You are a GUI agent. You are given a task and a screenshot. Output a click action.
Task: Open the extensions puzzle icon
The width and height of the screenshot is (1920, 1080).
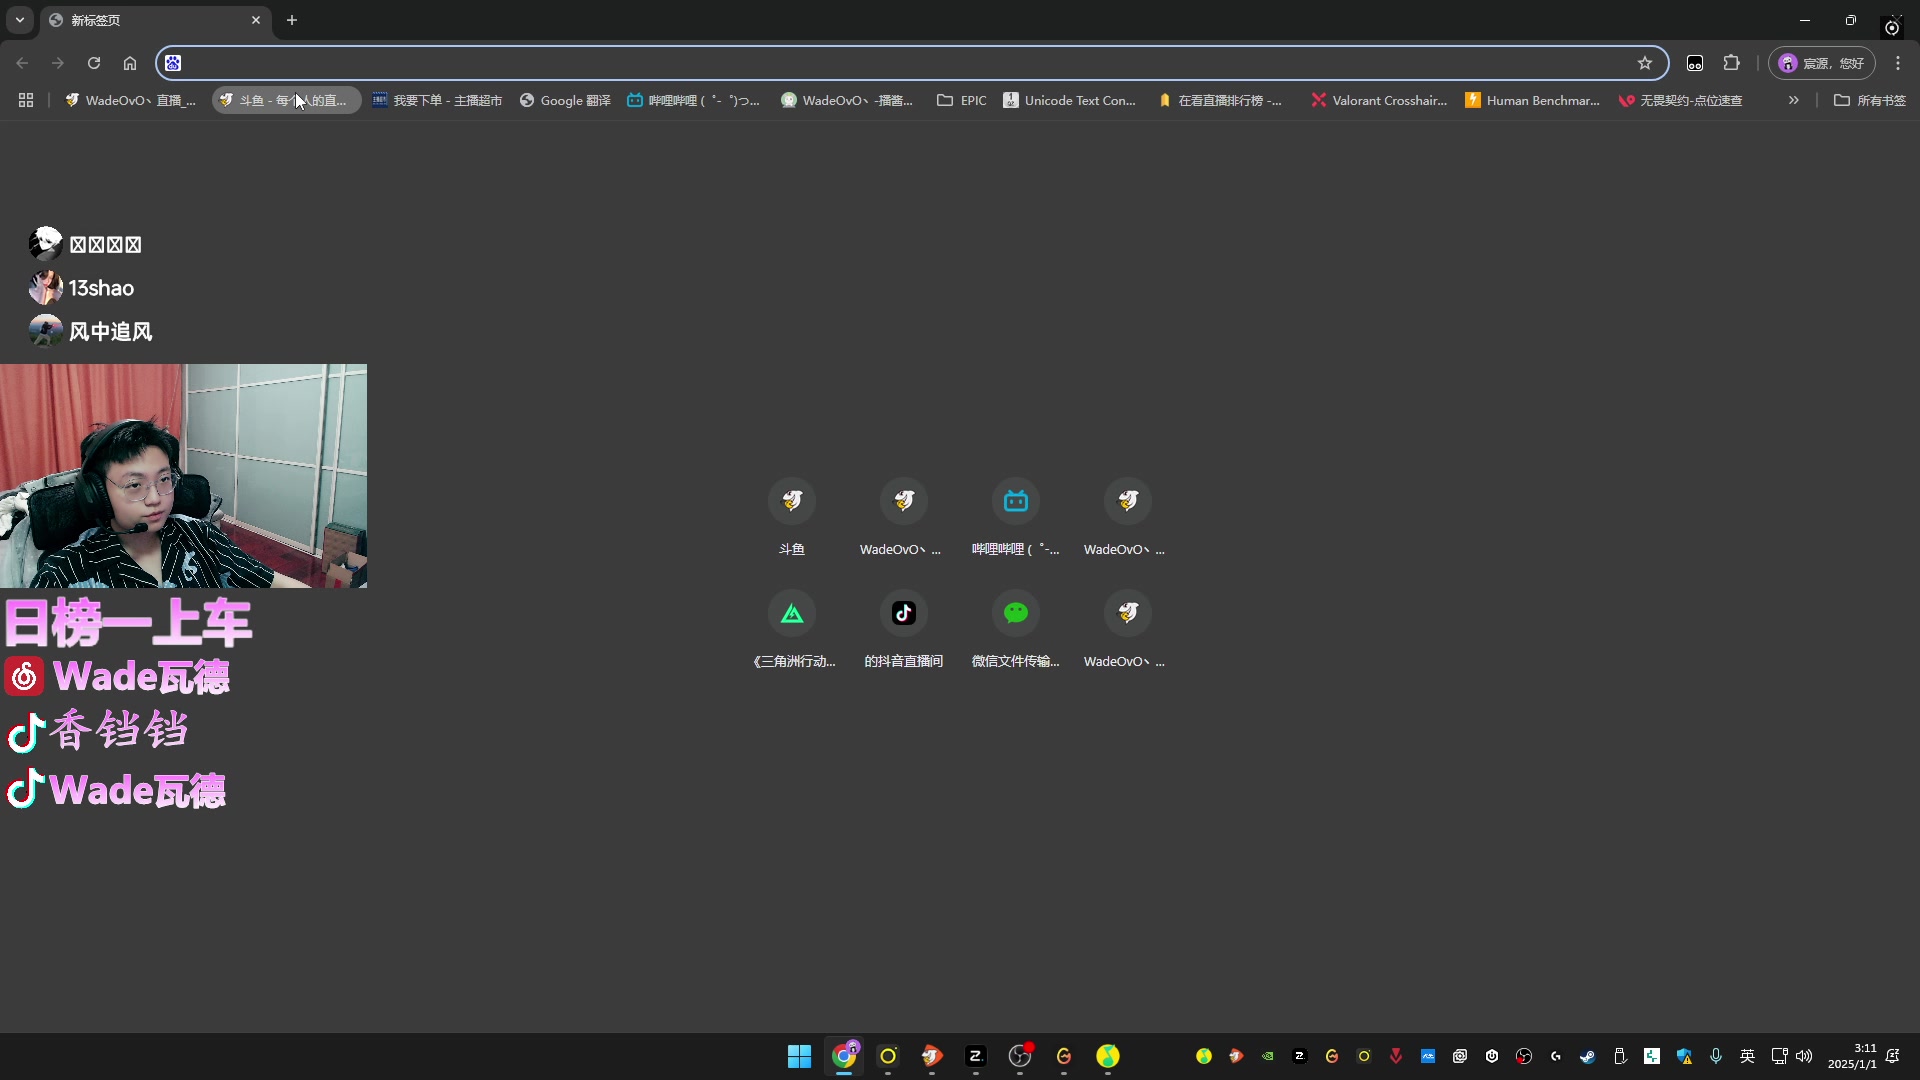1732,63
